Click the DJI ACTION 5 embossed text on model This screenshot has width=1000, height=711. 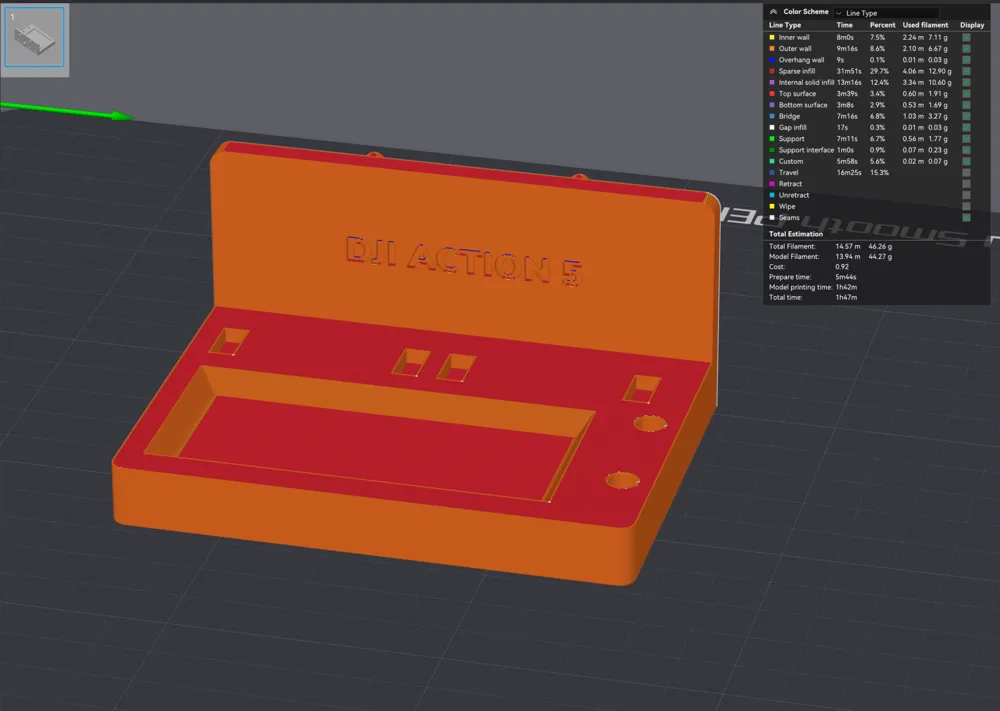464,260
